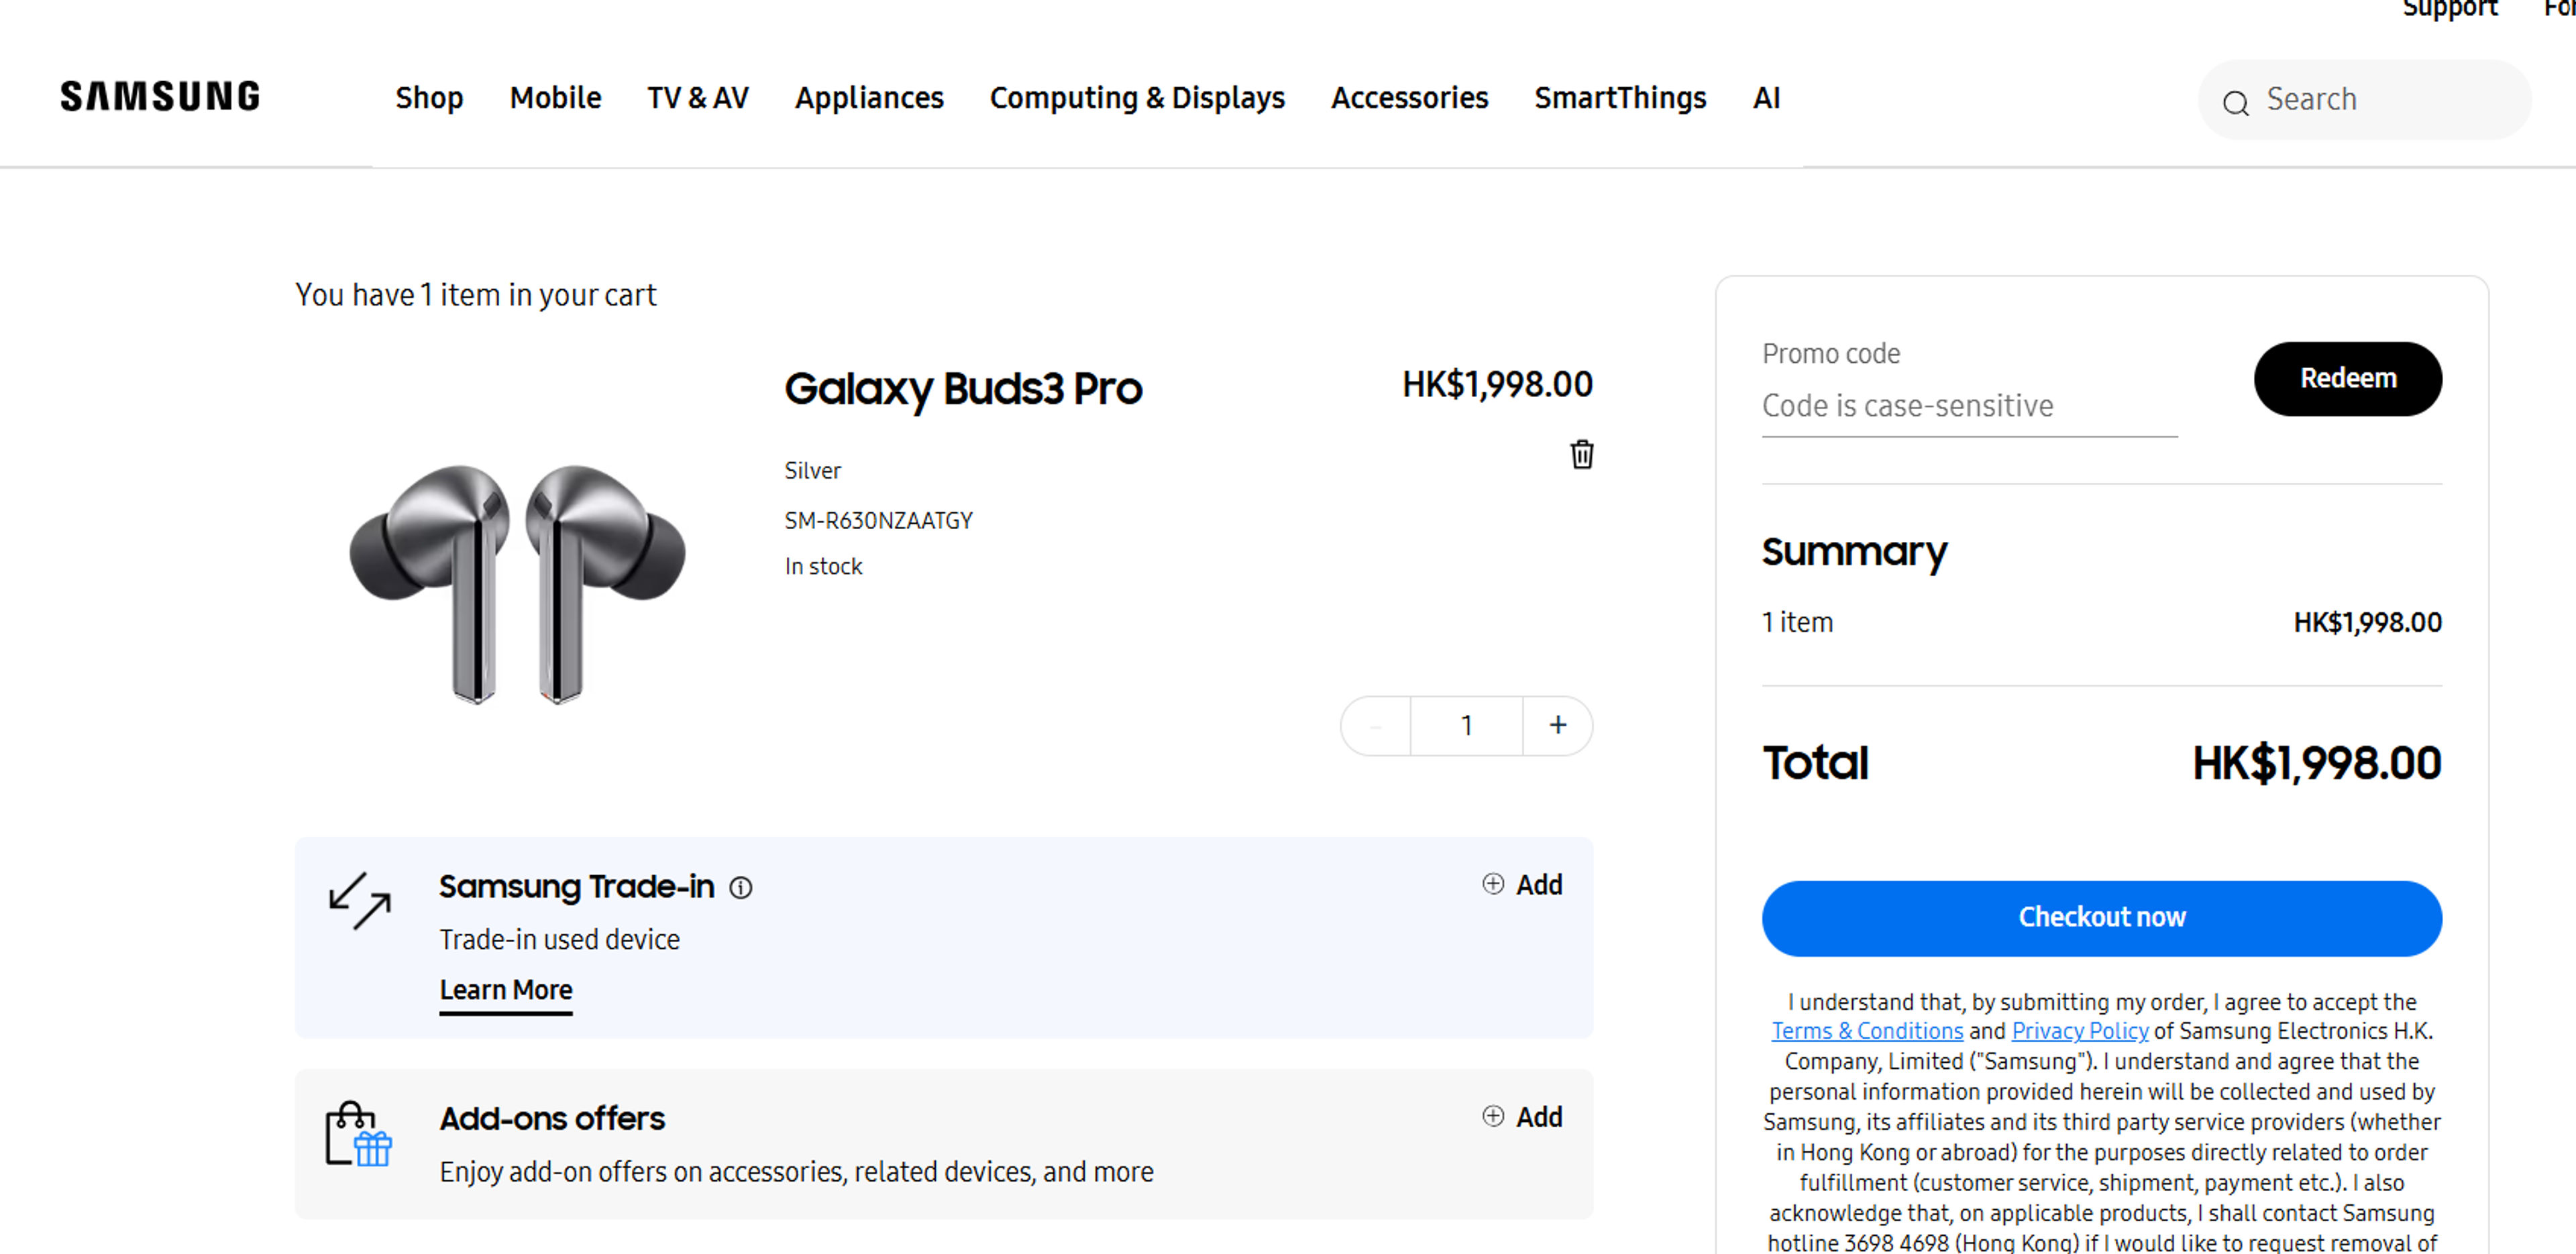2576x1254 pixels.
Task: Decrease quantity with minus button
Action: [1376, 725]
